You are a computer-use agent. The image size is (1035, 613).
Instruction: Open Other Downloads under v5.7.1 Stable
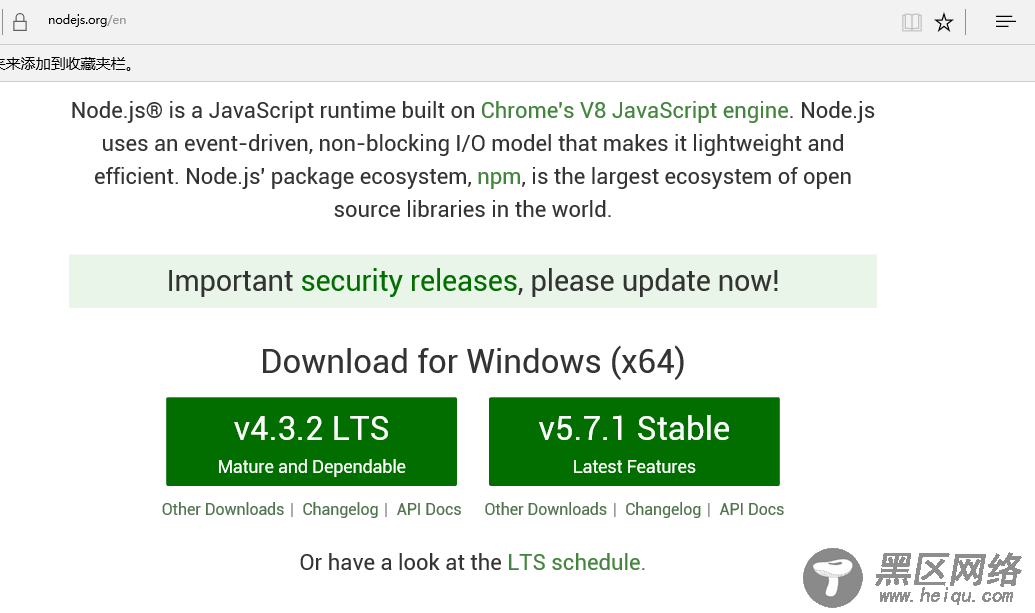(545, 509)
